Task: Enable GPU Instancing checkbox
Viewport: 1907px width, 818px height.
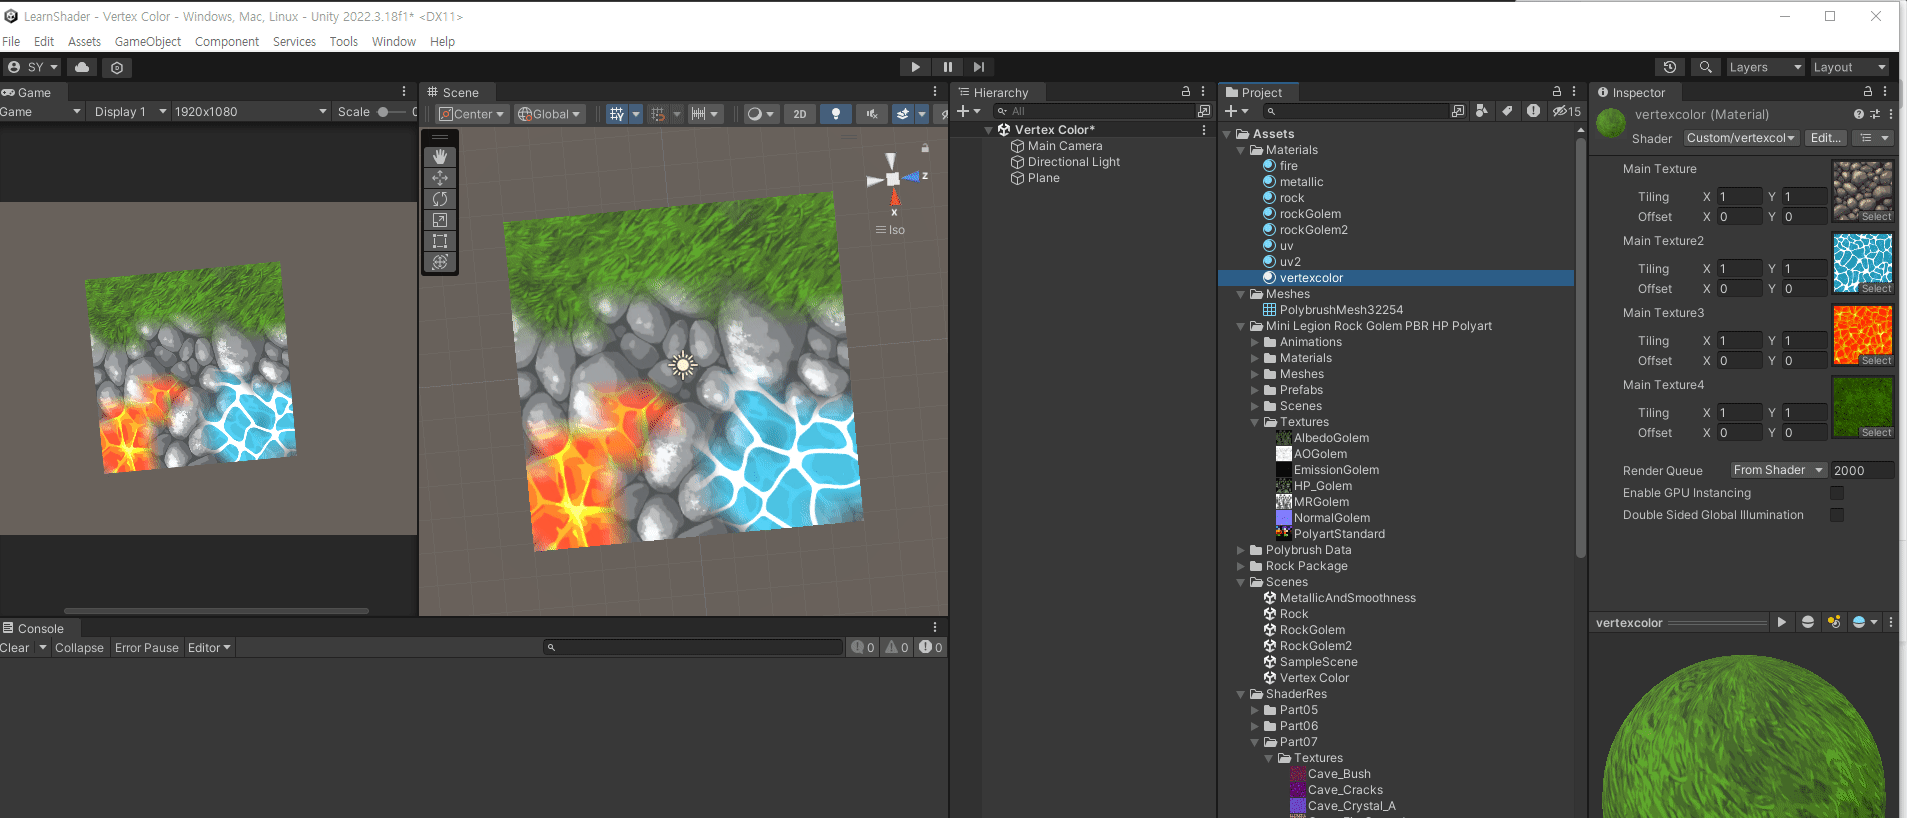Action: (x=1837, y=493)
